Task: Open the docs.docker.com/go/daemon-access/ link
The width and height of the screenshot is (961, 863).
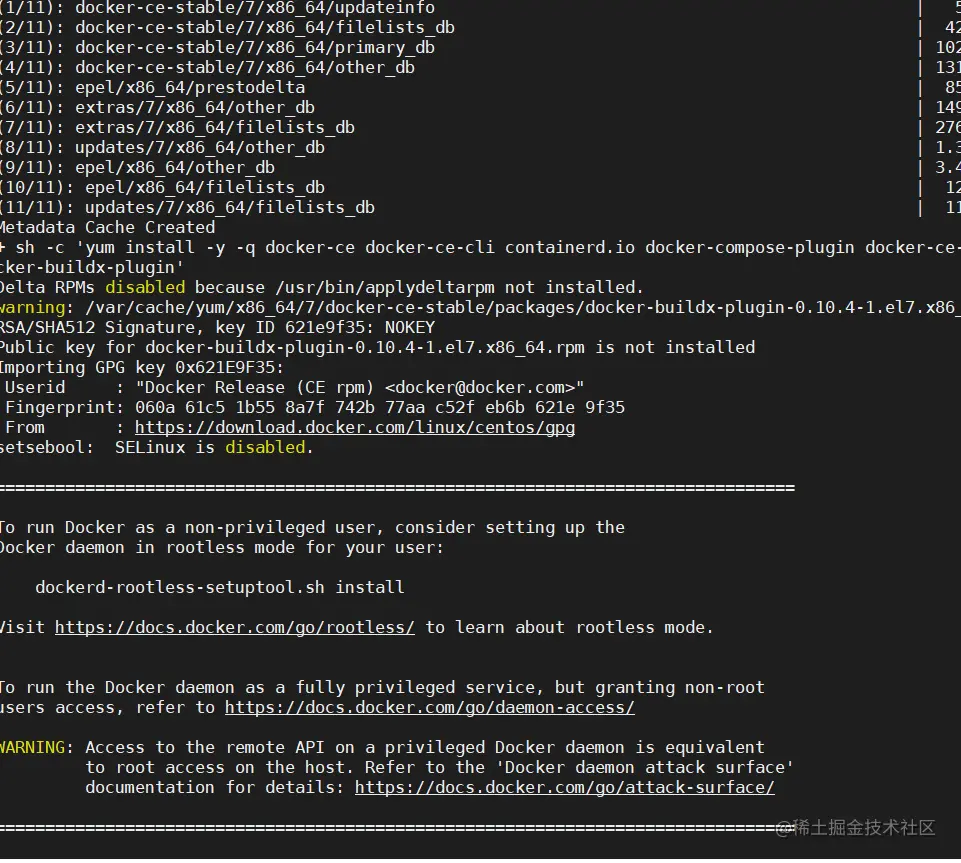Action: [430, 707]
